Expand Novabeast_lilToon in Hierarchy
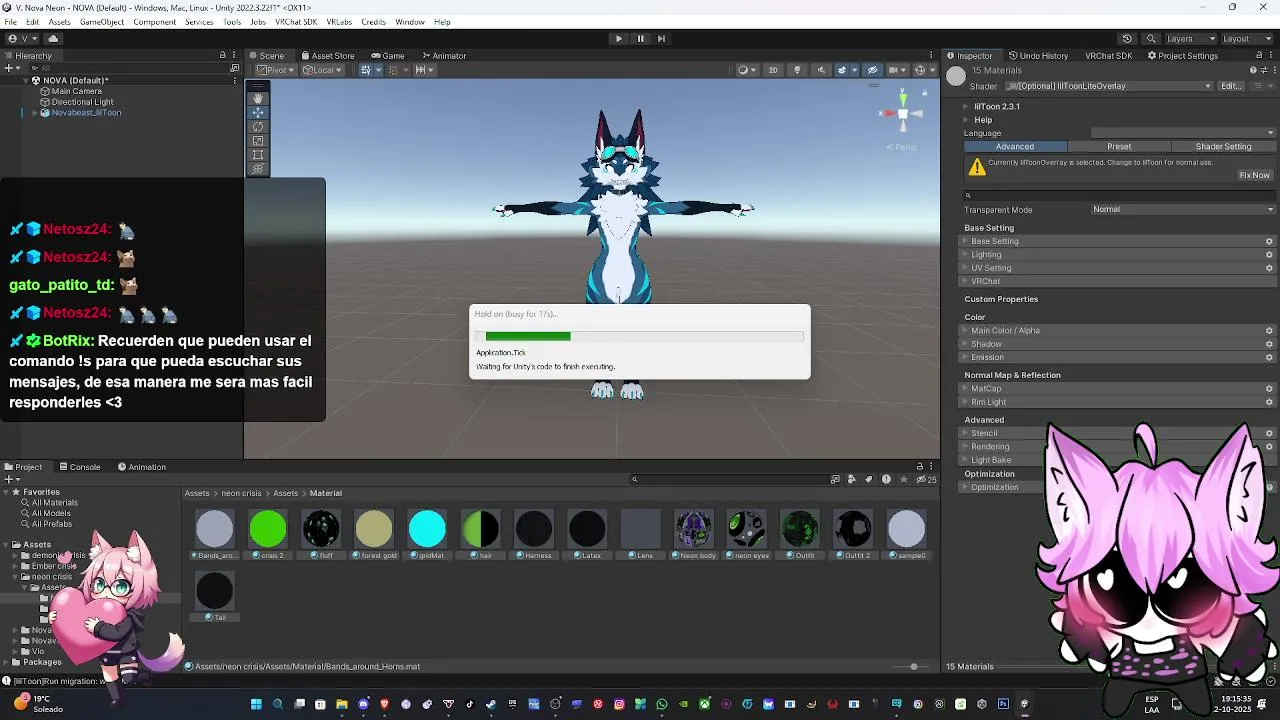Viewport: 1280px width, 720px height. (35, 113)
